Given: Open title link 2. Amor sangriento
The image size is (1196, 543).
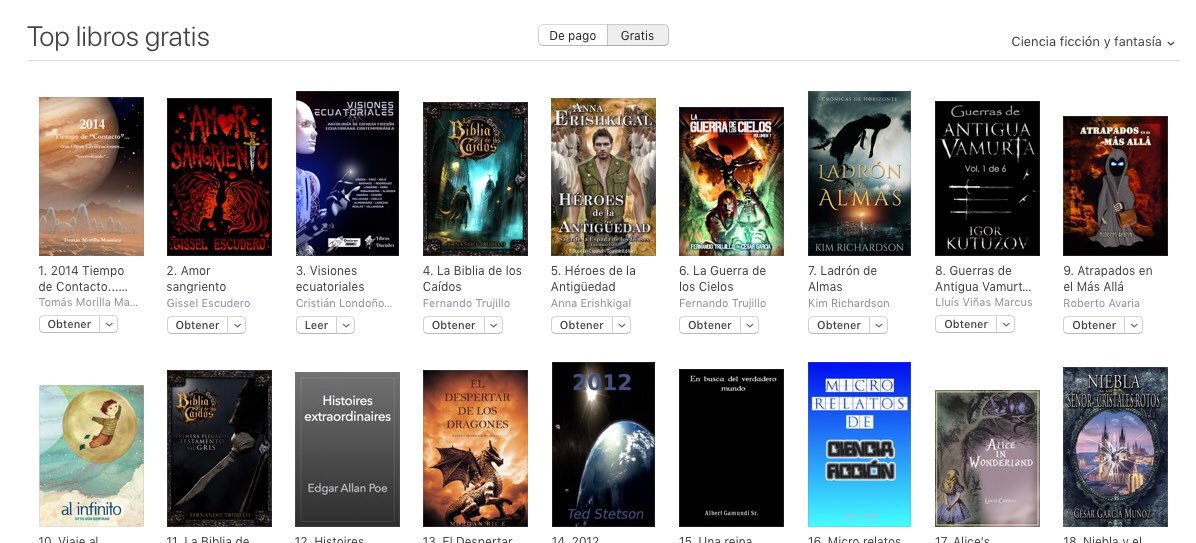Looking at the screenshot, I should click(x=196, y=278).
